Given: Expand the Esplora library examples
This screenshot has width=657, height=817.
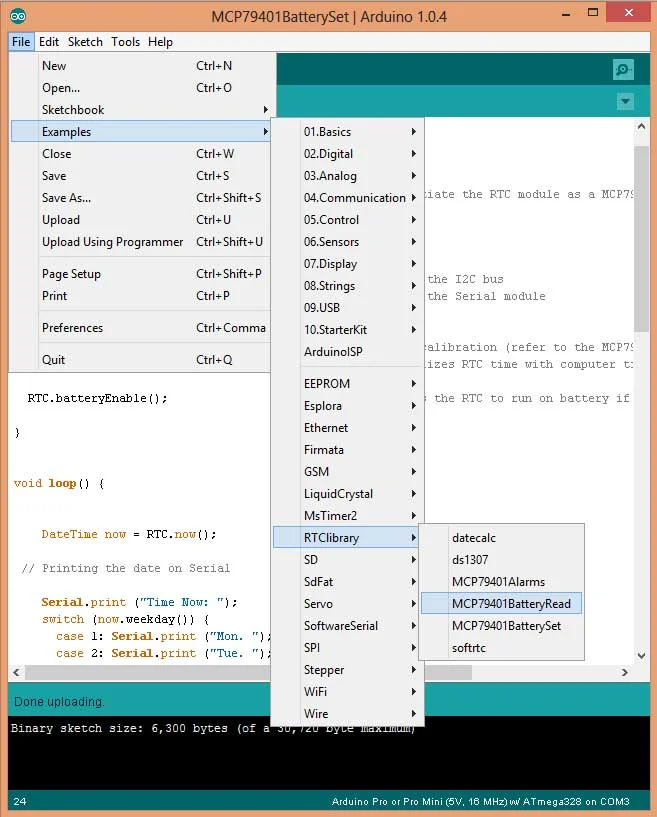Looking at the screenshot, I should click(x=348, y=405).
